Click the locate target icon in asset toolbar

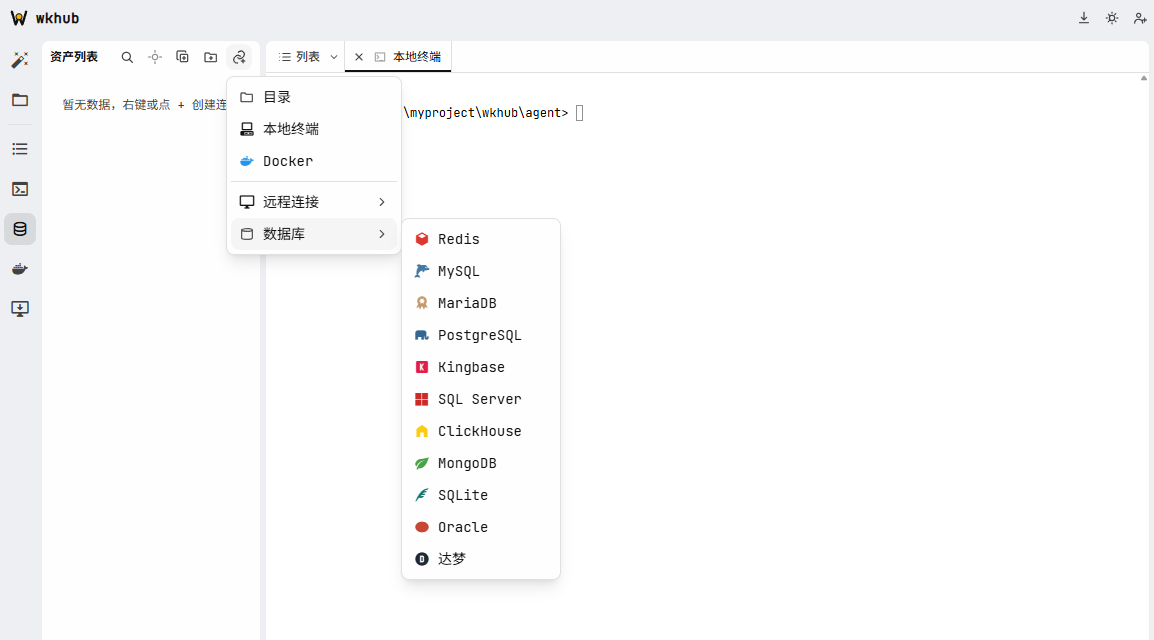[x=155, y=57]
